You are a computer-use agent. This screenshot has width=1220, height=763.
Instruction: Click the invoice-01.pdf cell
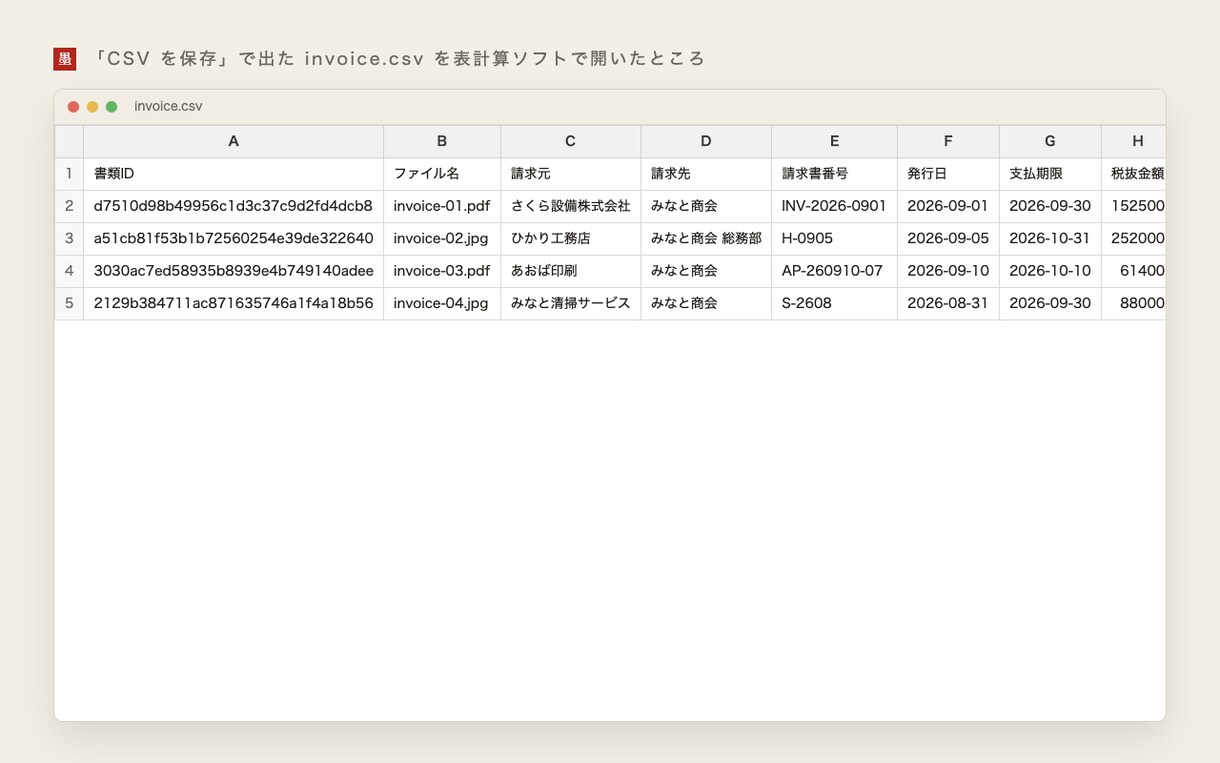(442, 206)
